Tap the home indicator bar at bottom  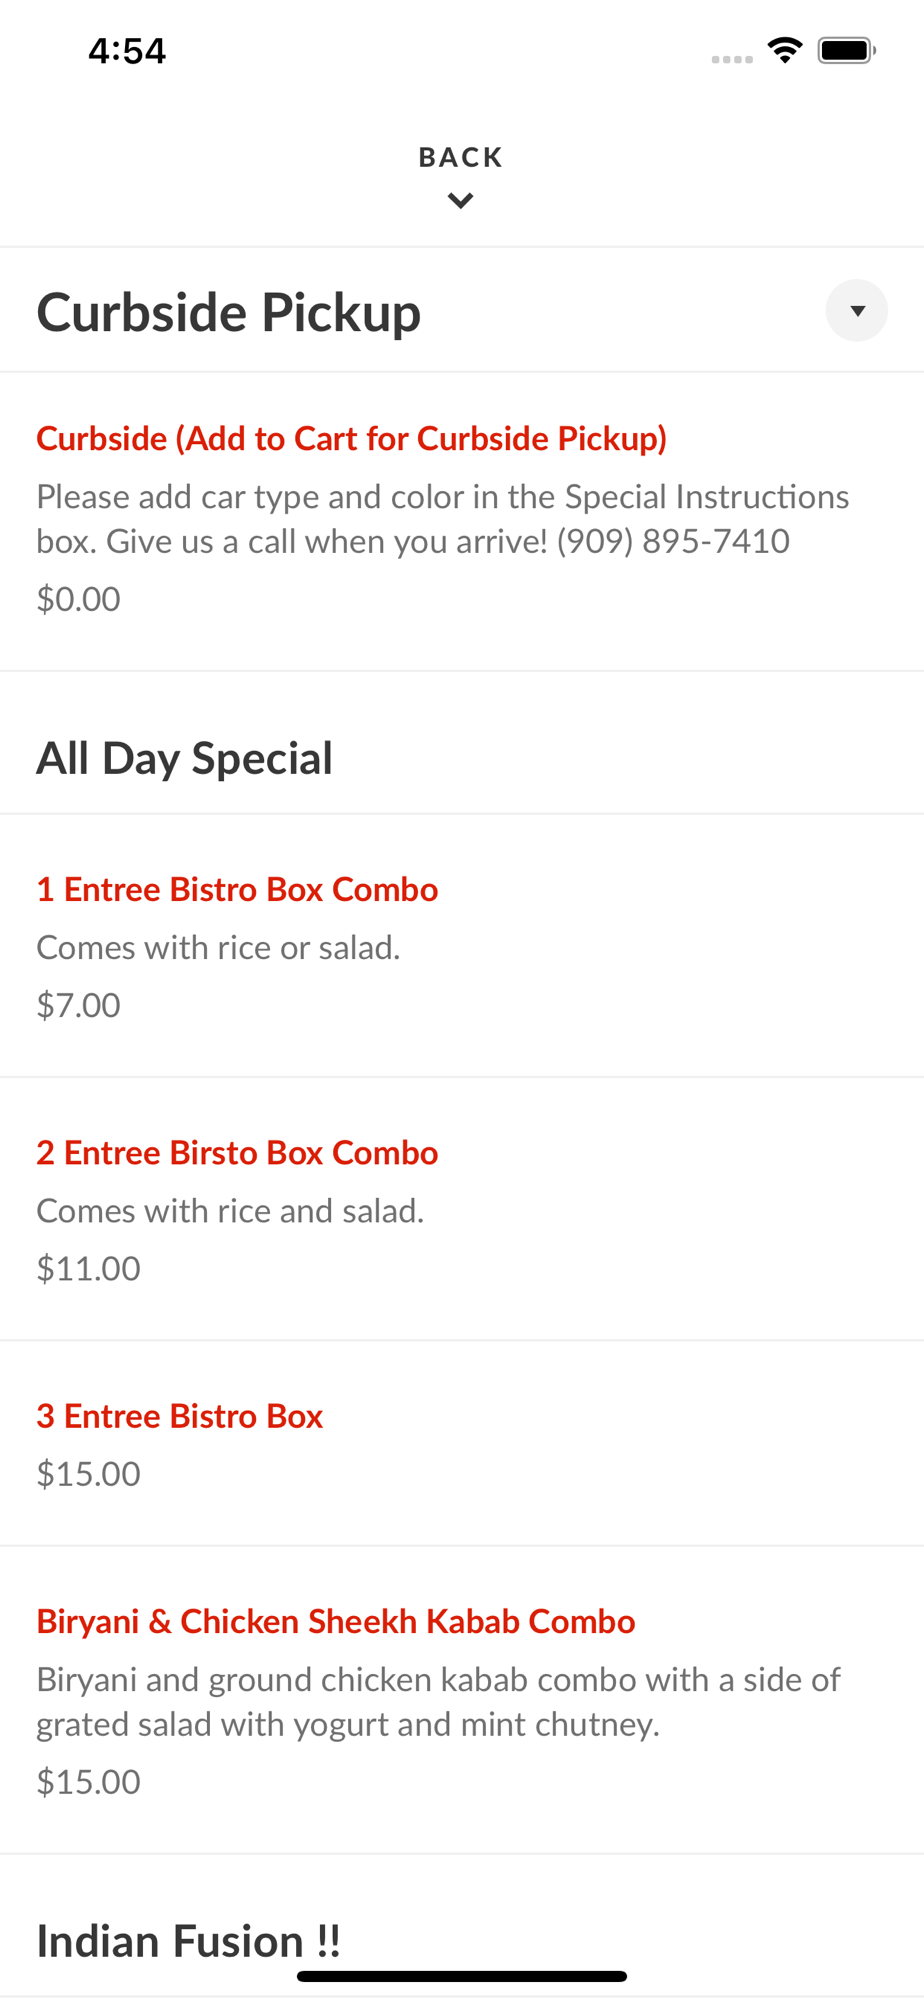click(462, 1976)
